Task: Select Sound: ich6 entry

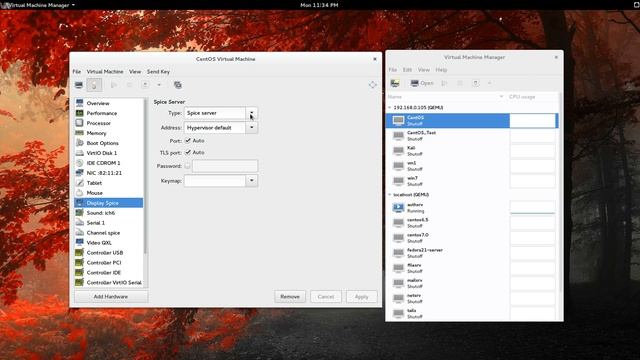Action: pyautogui.click(x=109, y=213)
